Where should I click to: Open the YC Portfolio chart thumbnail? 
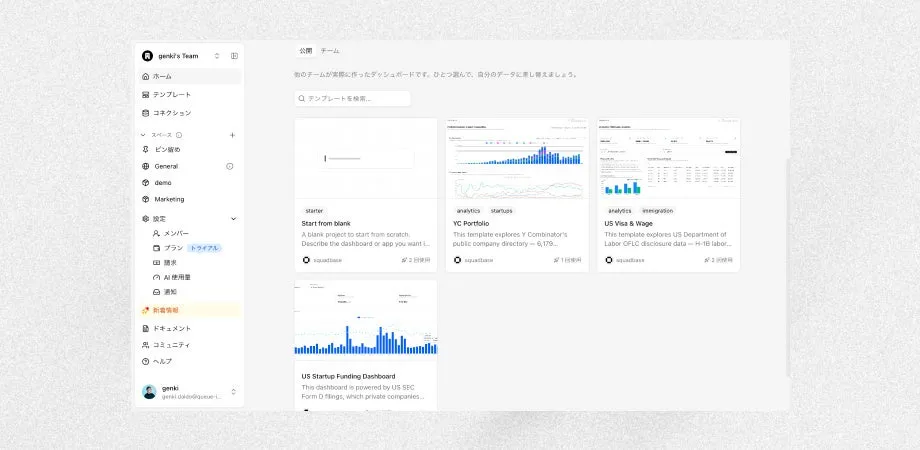[x=517, y=158]
